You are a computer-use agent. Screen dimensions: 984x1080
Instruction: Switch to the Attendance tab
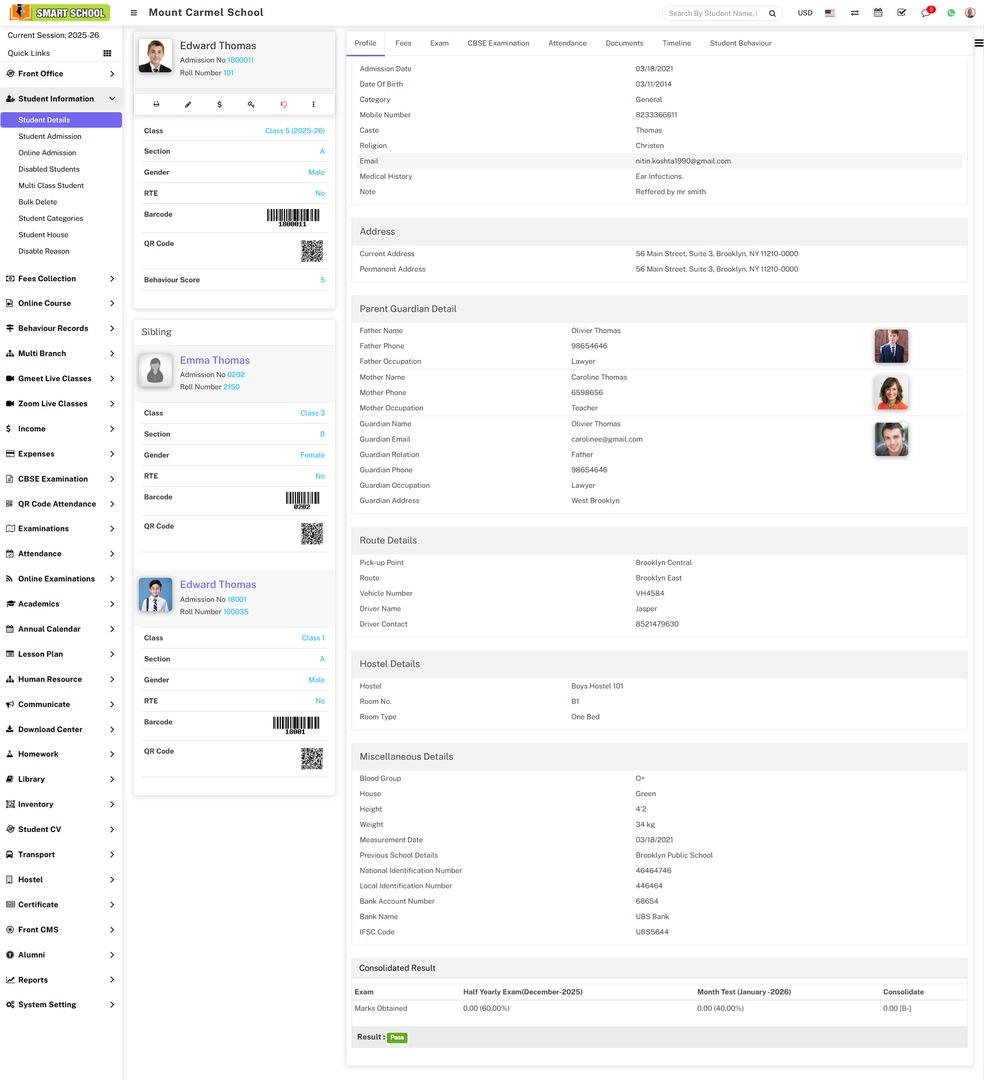coord(567,43)
